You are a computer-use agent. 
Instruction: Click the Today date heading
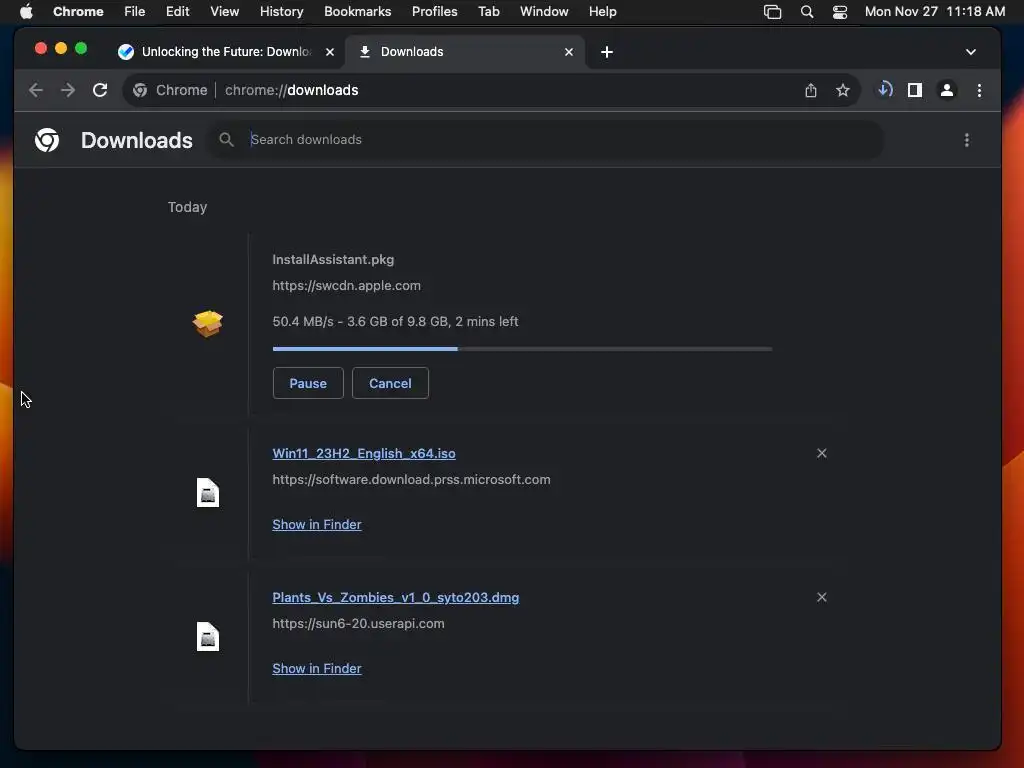[187, 207]
